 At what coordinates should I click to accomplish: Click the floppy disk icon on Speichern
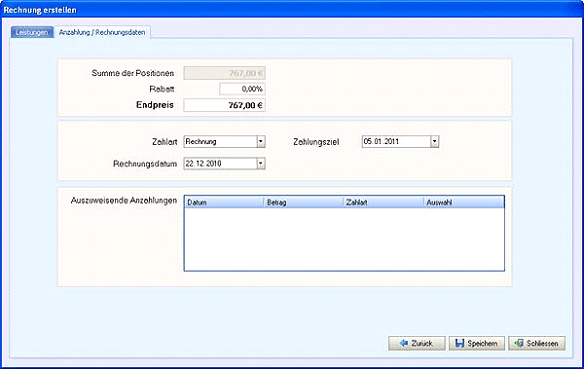460,343
